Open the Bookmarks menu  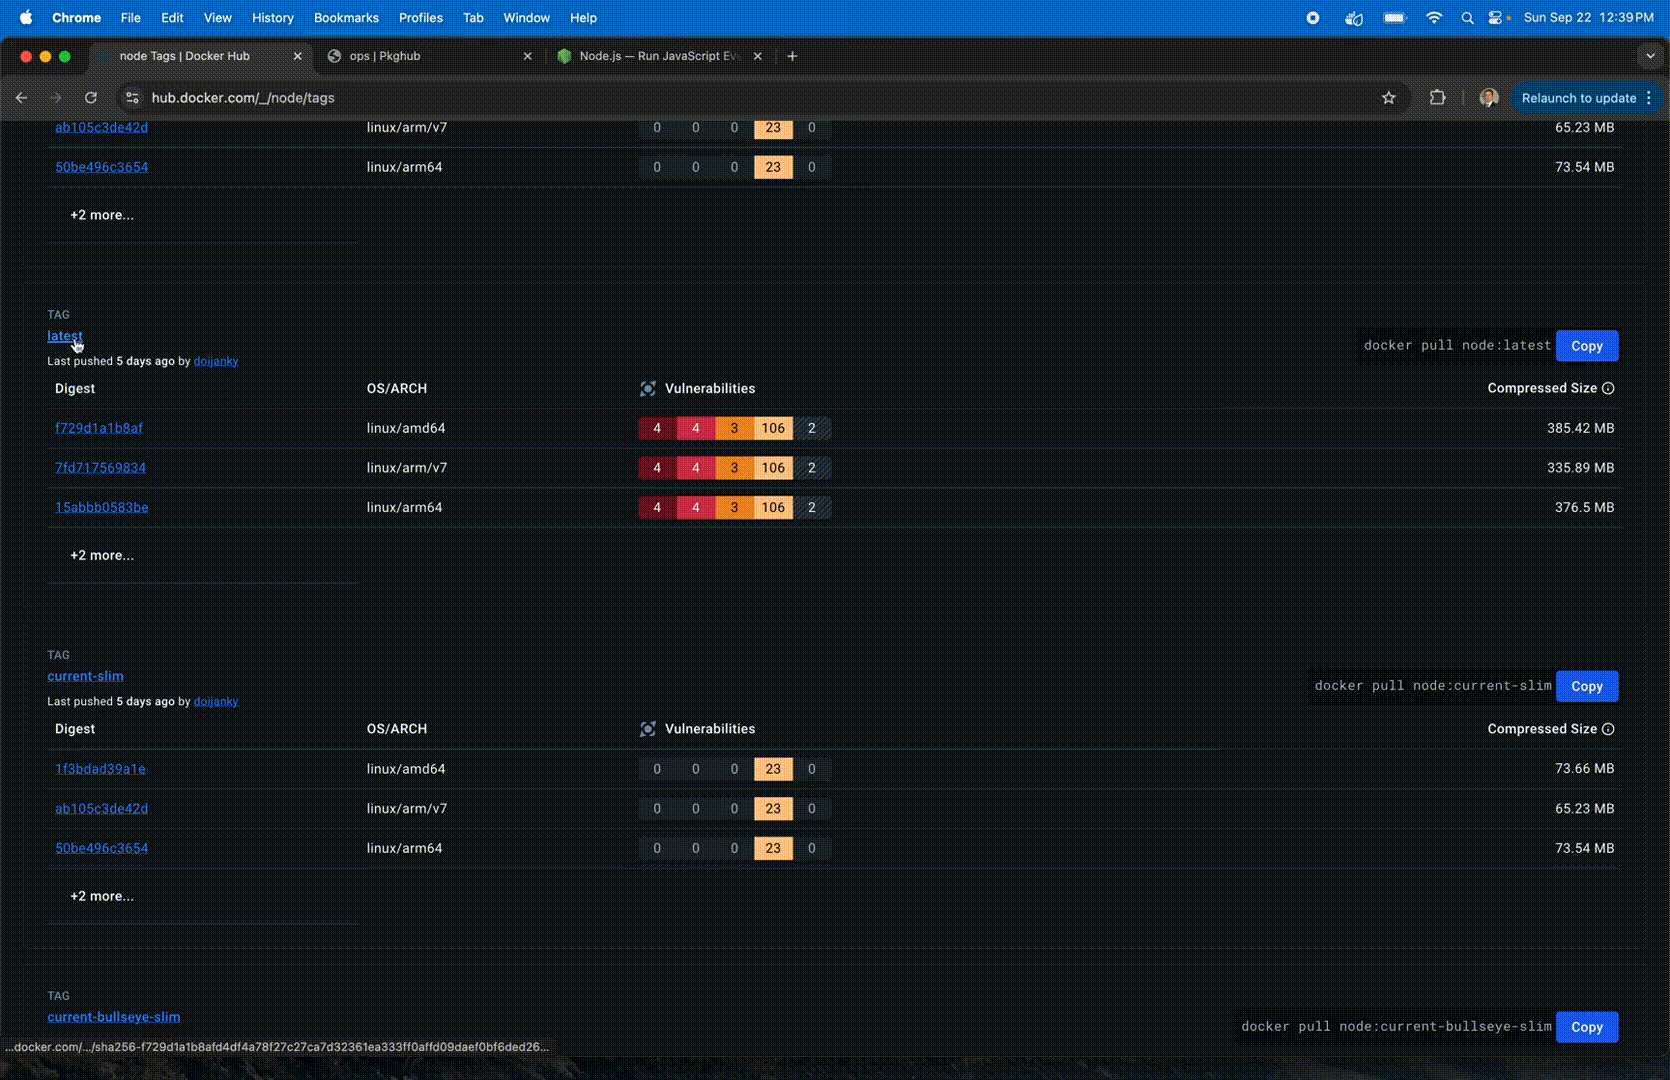click(346, 17)
